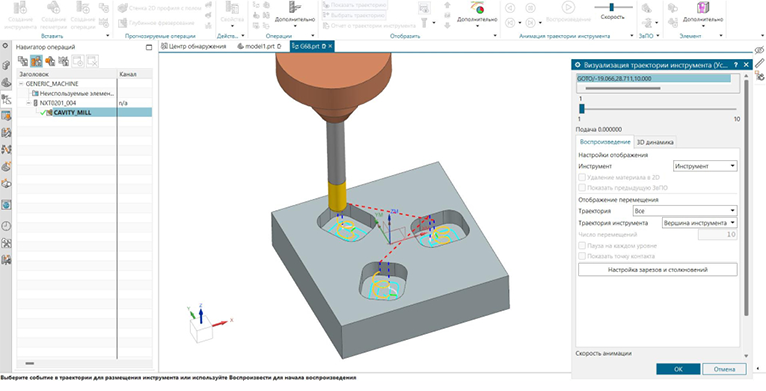Screen dimensions: 766x391
Task: Click the tool path position slider handle
Action: click(581, 109)
